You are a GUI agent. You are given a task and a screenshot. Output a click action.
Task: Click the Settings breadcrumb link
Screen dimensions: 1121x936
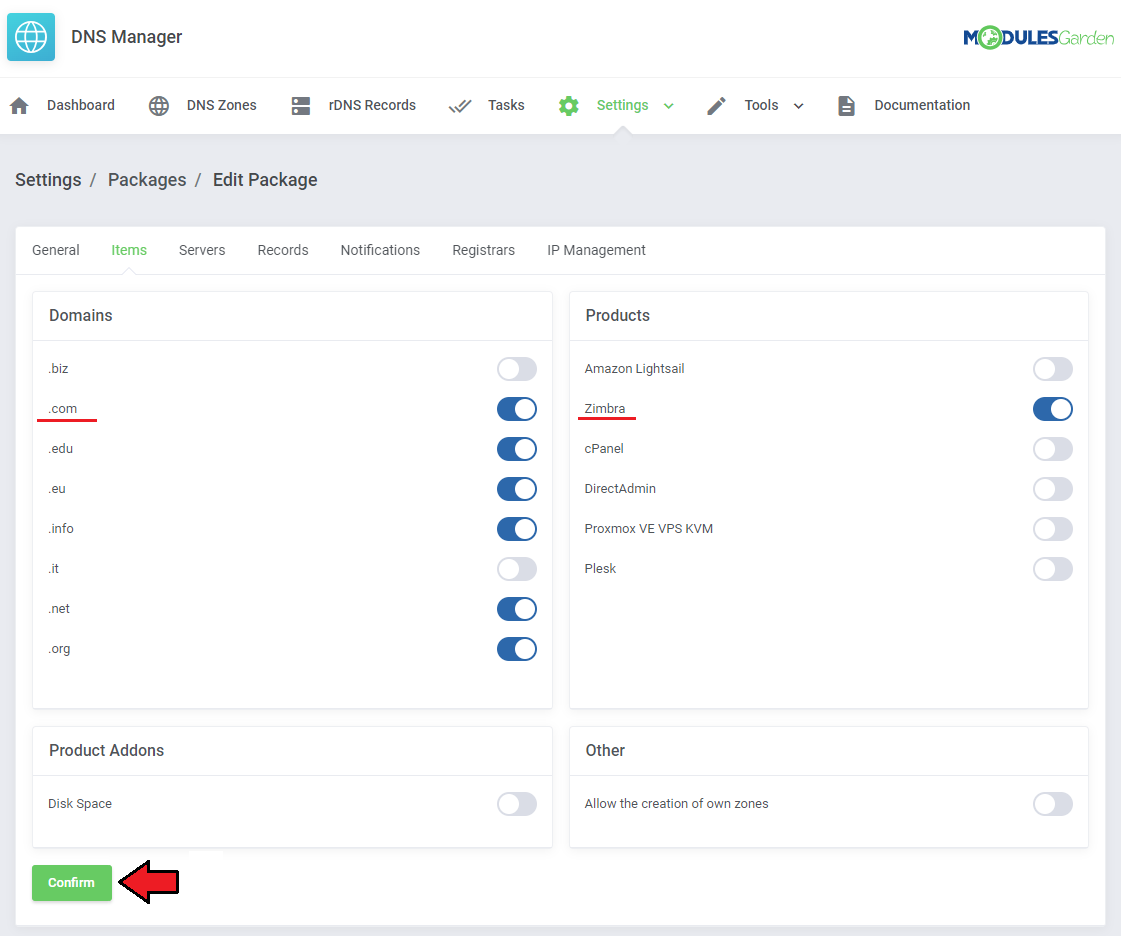48,179
